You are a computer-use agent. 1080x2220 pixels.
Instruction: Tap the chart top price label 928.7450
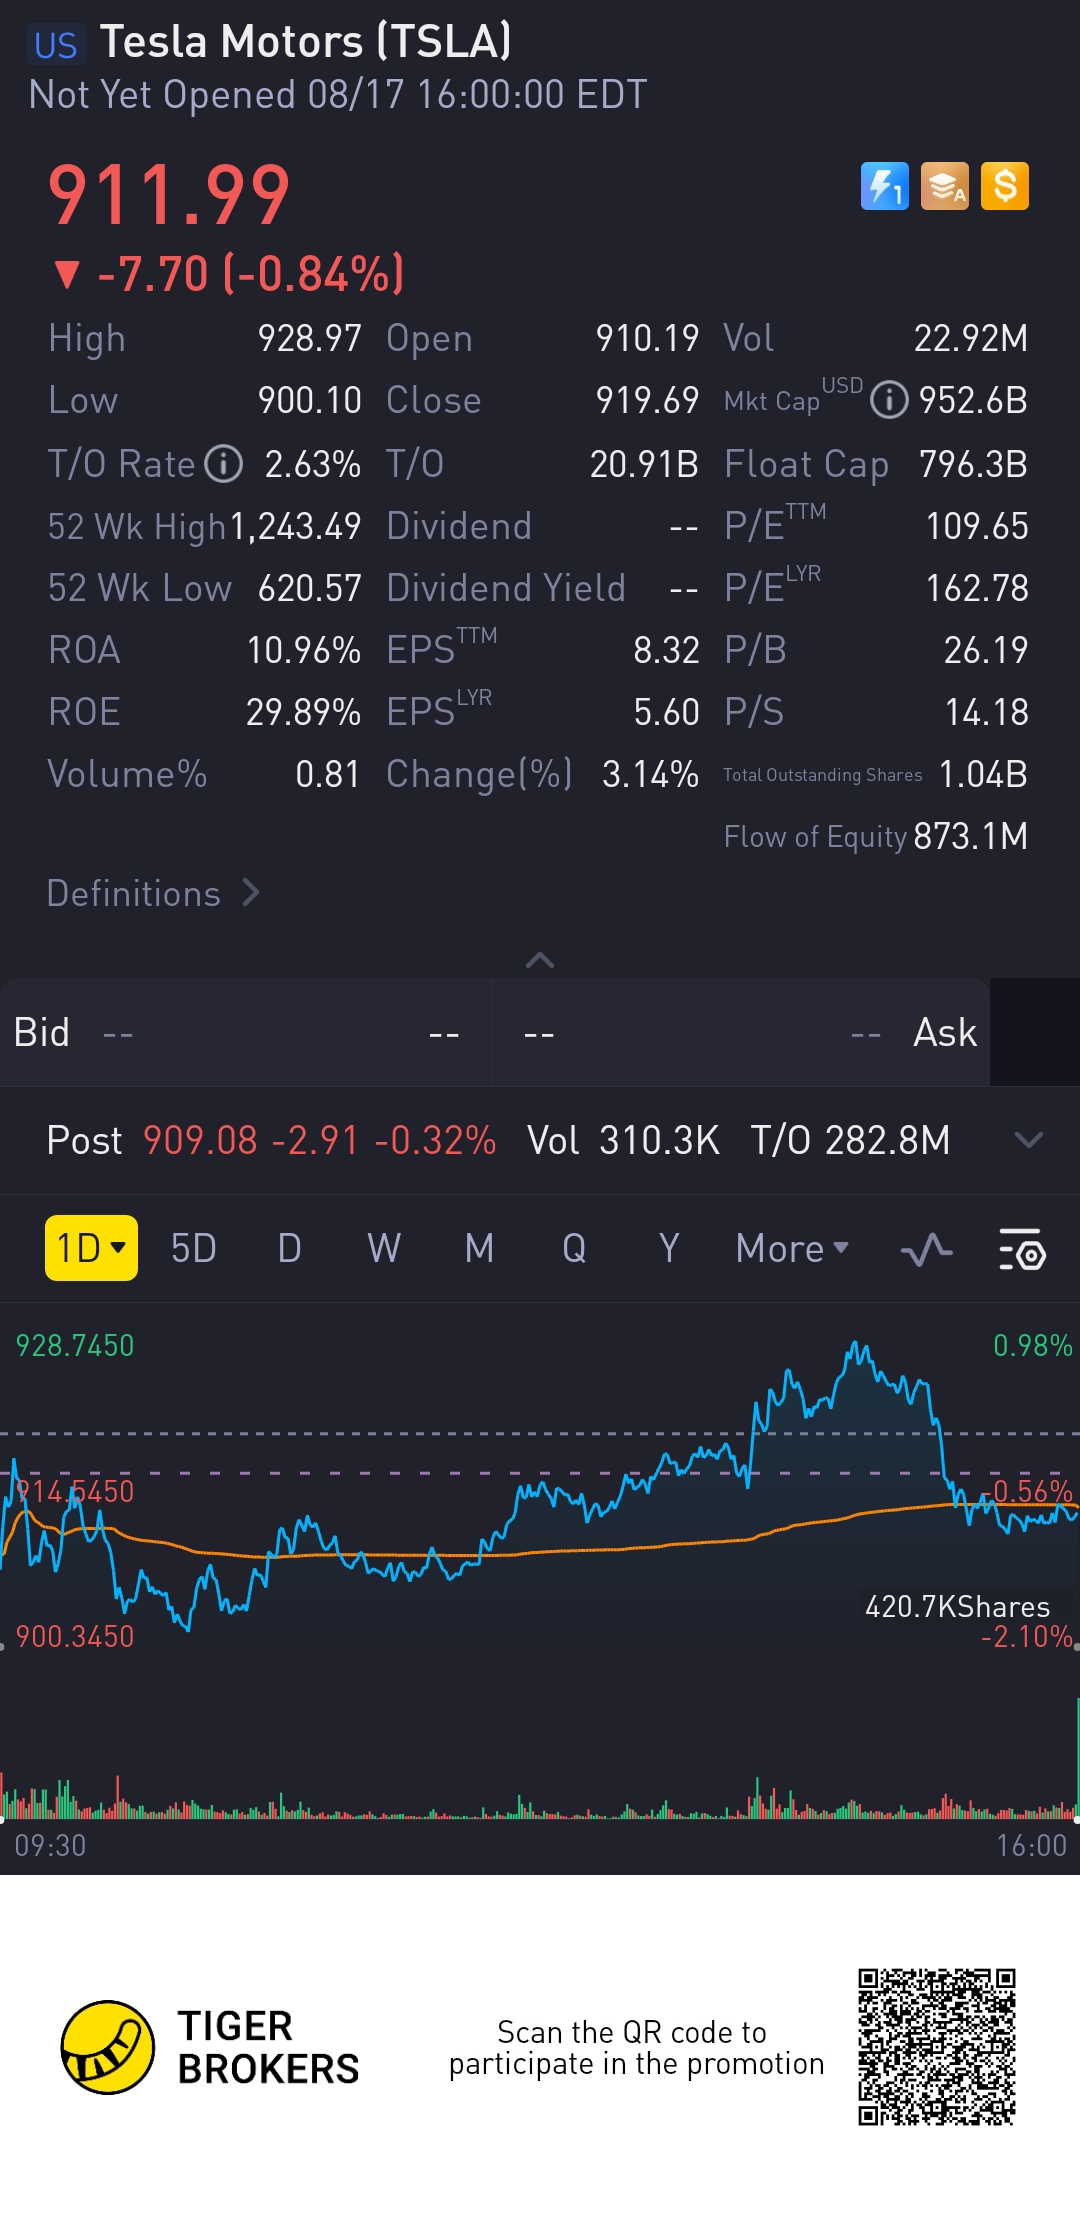click(75, 1346)
